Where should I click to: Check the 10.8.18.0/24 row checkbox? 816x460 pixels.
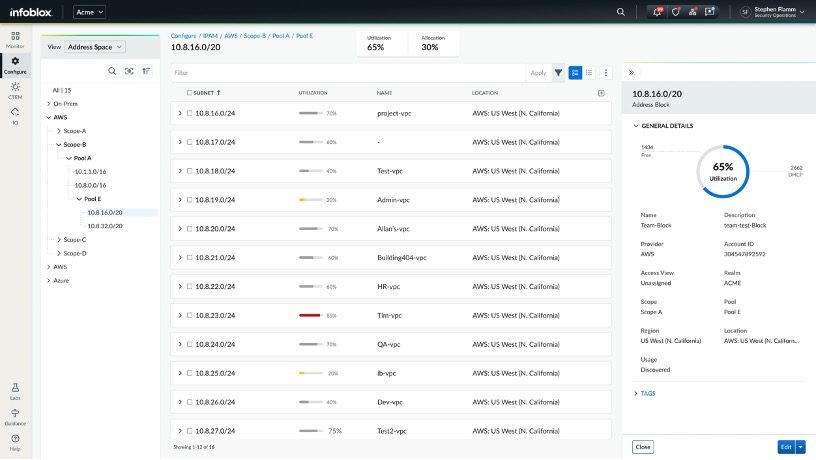click(x=189, y=171)
